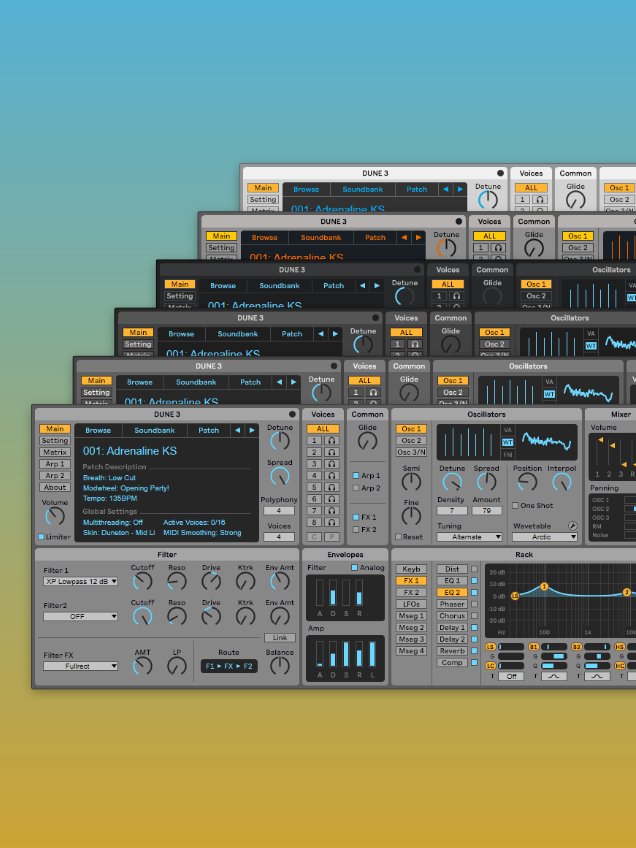Open the Filter FX Fullrect dropdown
The width and height of the screenshot is (636, 848).
[81, 666]
